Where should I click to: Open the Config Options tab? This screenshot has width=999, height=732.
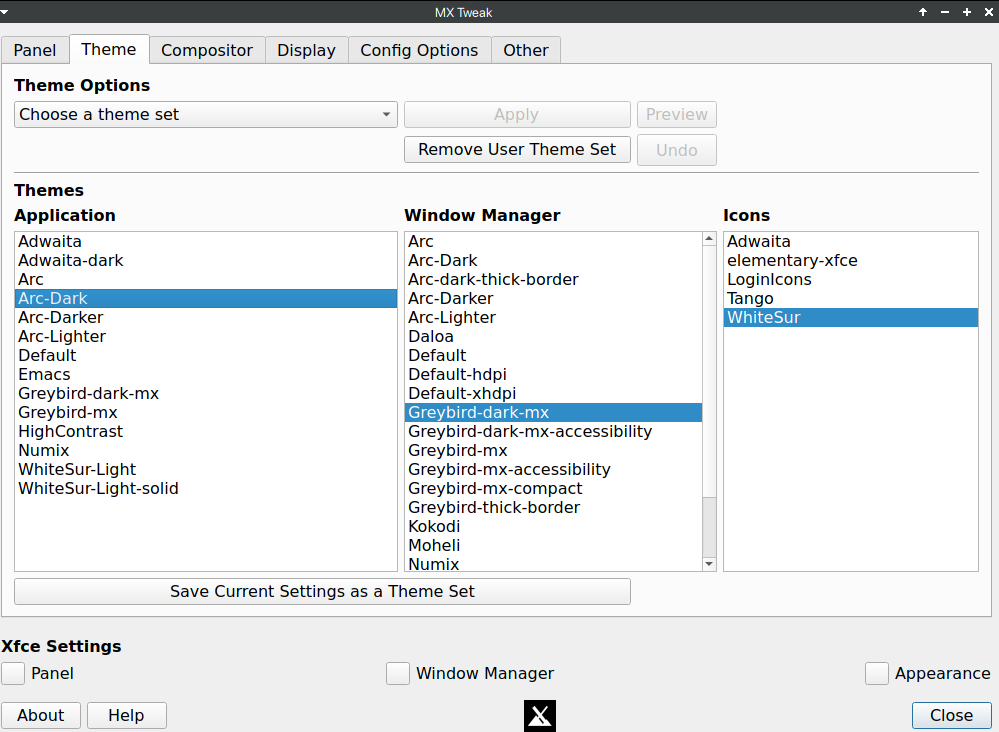[419, 50]
